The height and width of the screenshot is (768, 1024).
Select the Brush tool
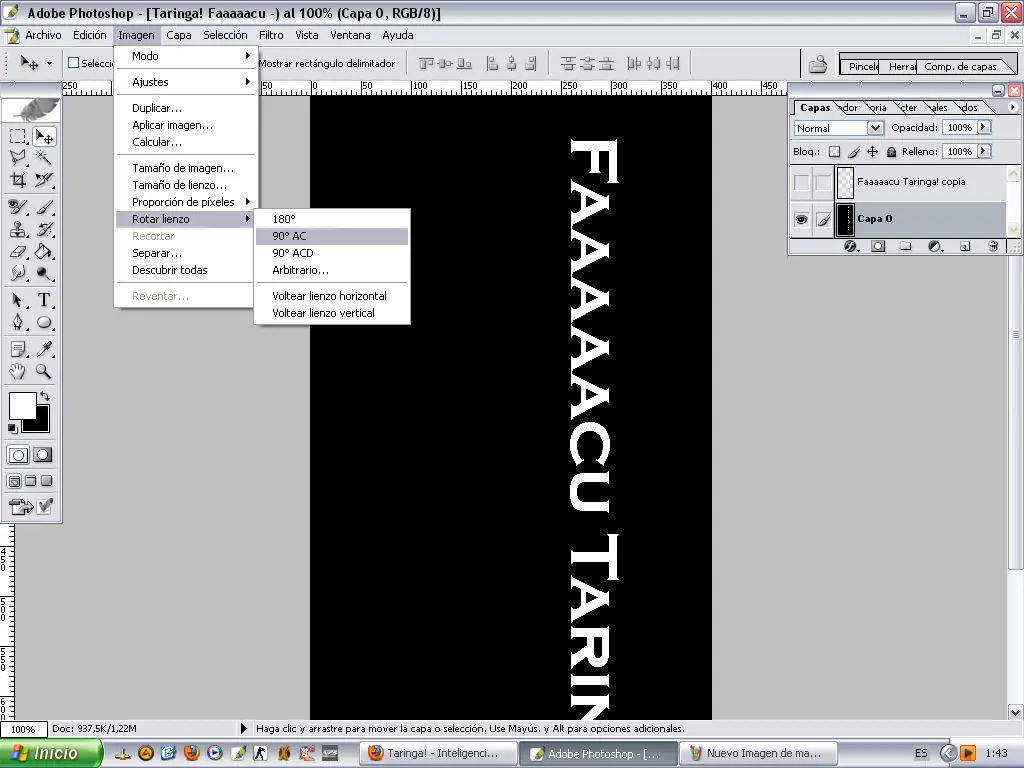pos(44,207)
